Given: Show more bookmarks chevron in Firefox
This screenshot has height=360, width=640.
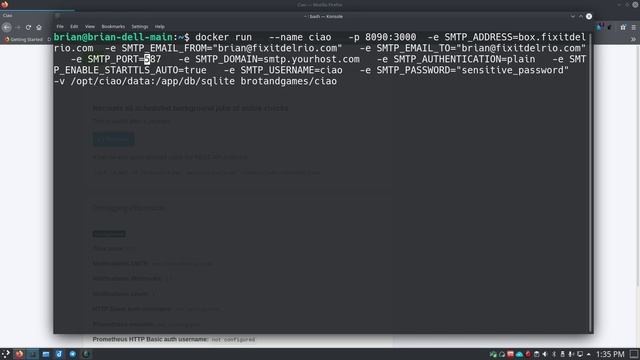Looking at the screenshot, I should 633,40.
